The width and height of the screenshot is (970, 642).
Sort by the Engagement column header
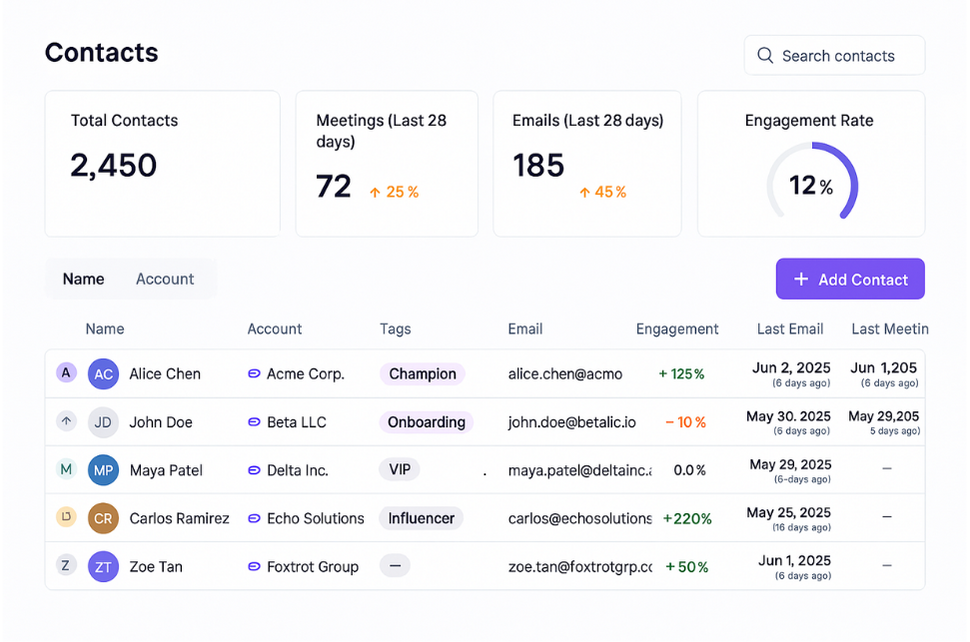click(677, 329)
